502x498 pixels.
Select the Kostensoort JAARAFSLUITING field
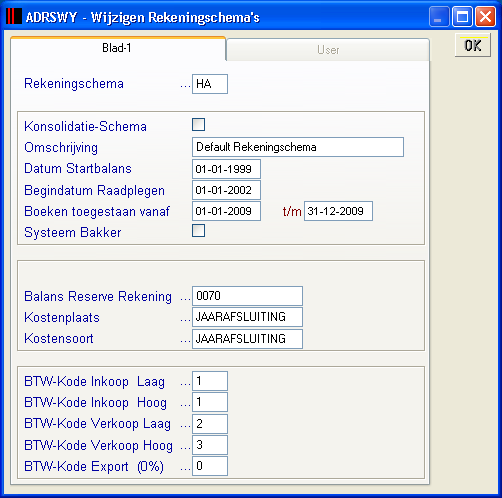tap(247, 339)
